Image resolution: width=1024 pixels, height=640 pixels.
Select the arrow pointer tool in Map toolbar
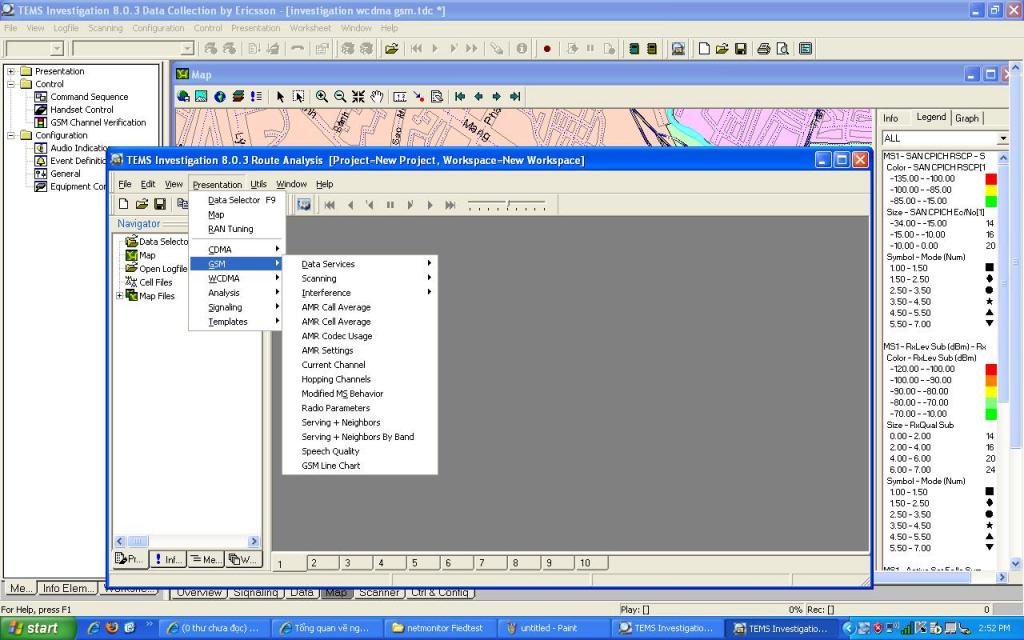[280, 97]
